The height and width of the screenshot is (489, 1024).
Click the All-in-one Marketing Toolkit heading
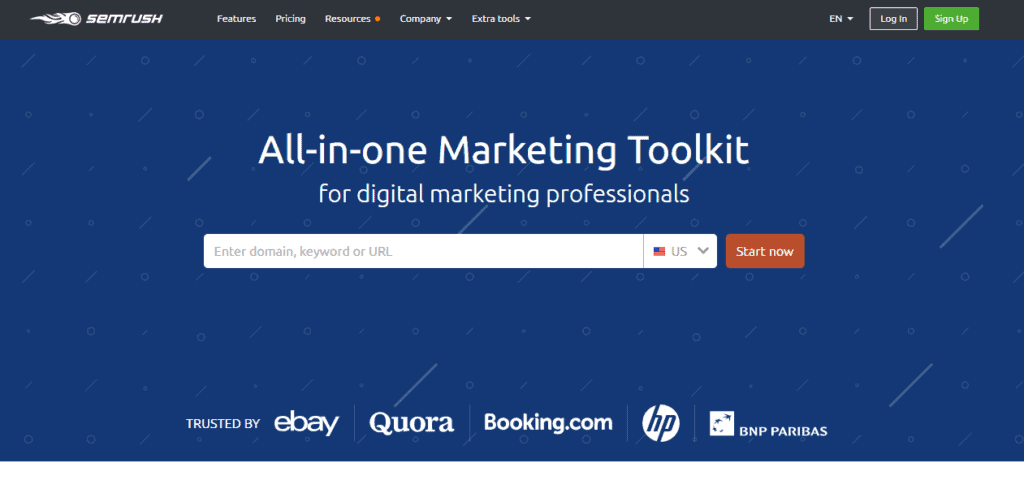503,150
